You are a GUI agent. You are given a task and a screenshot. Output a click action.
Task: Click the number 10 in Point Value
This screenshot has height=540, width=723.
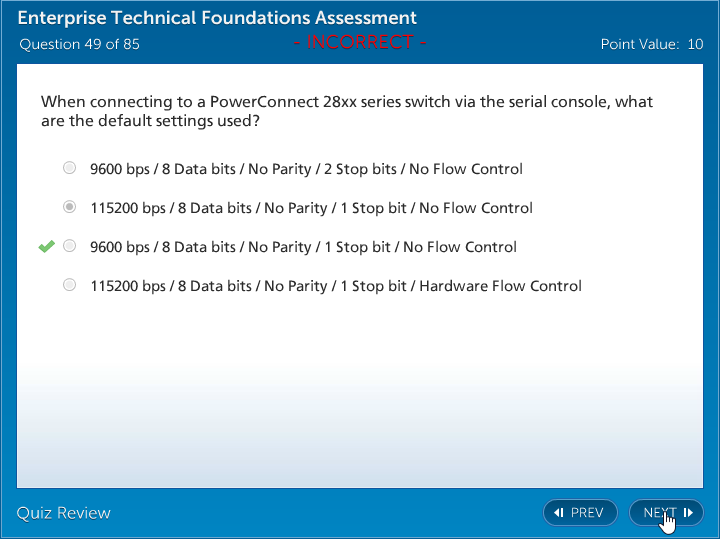tap(695, 44)
